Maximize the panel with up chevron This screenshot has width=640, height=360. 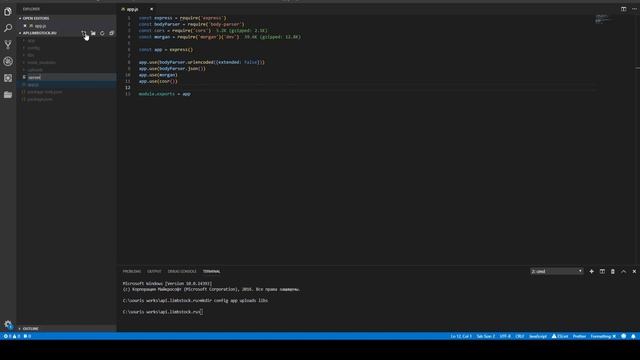click(623, 271)
